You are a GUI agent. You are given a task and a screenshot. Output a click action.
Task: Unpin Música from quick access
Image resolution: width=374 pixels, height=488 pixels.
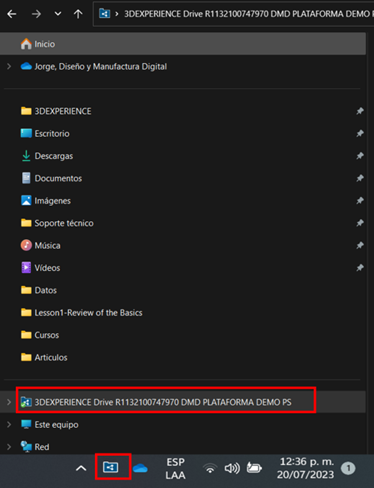tap(360, 245)
